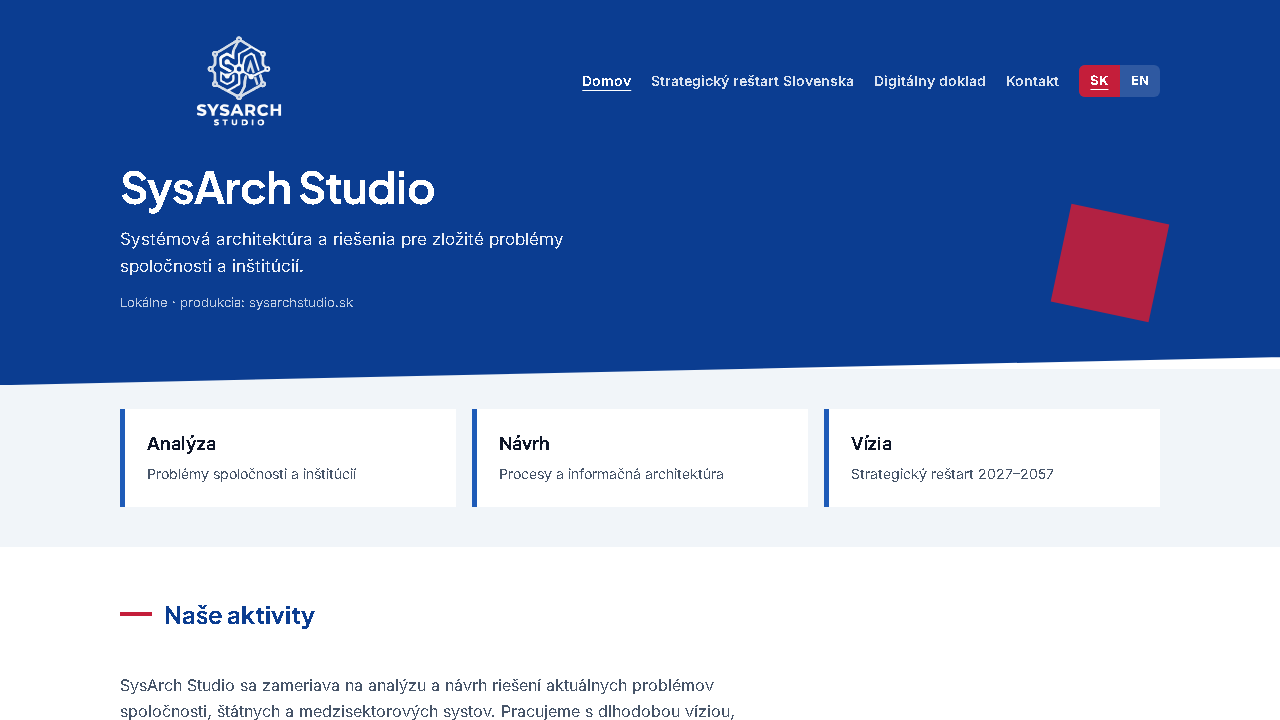1280x720 pixels.
Task: Click paragraph starting 'SysArch Studio sa zameriava'
Action: [x=430, y=698]
